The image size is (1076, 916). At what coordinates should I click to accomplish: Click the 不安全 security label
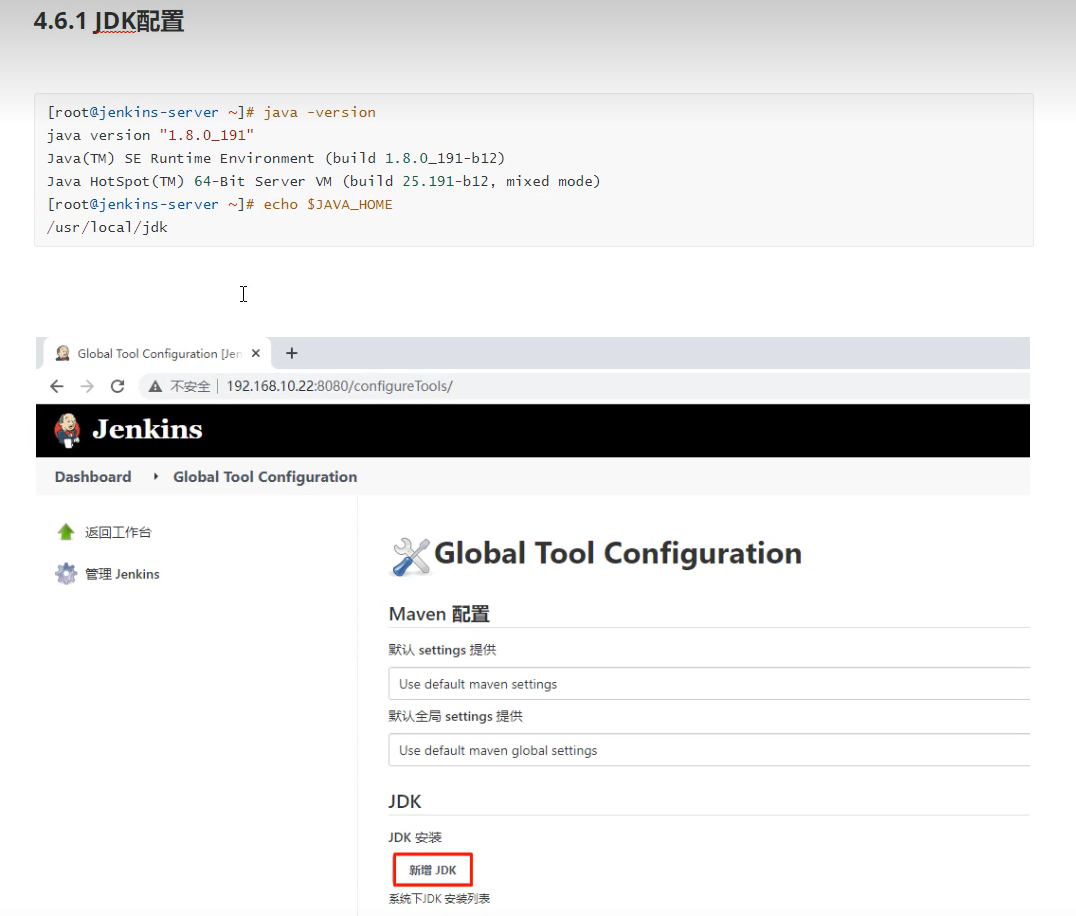tap(190, 386)
